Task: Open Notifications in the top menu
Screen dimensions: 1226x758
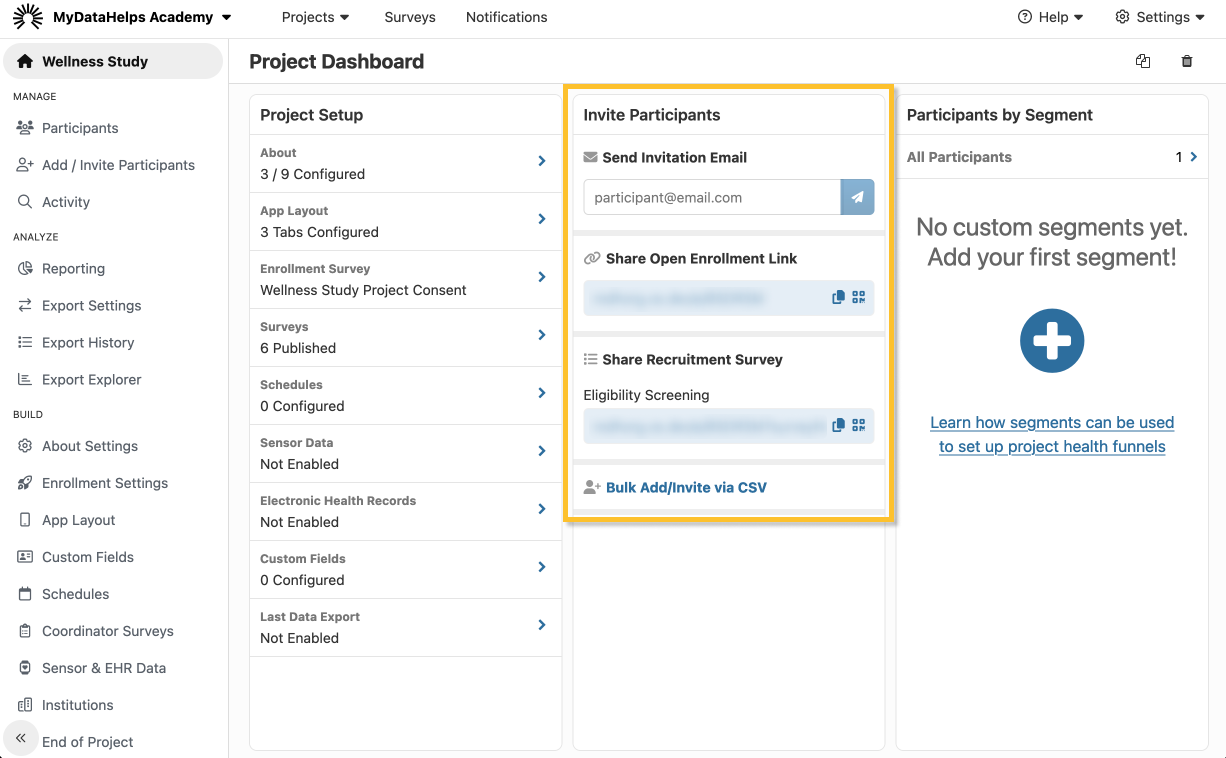Action: (506, 17)
